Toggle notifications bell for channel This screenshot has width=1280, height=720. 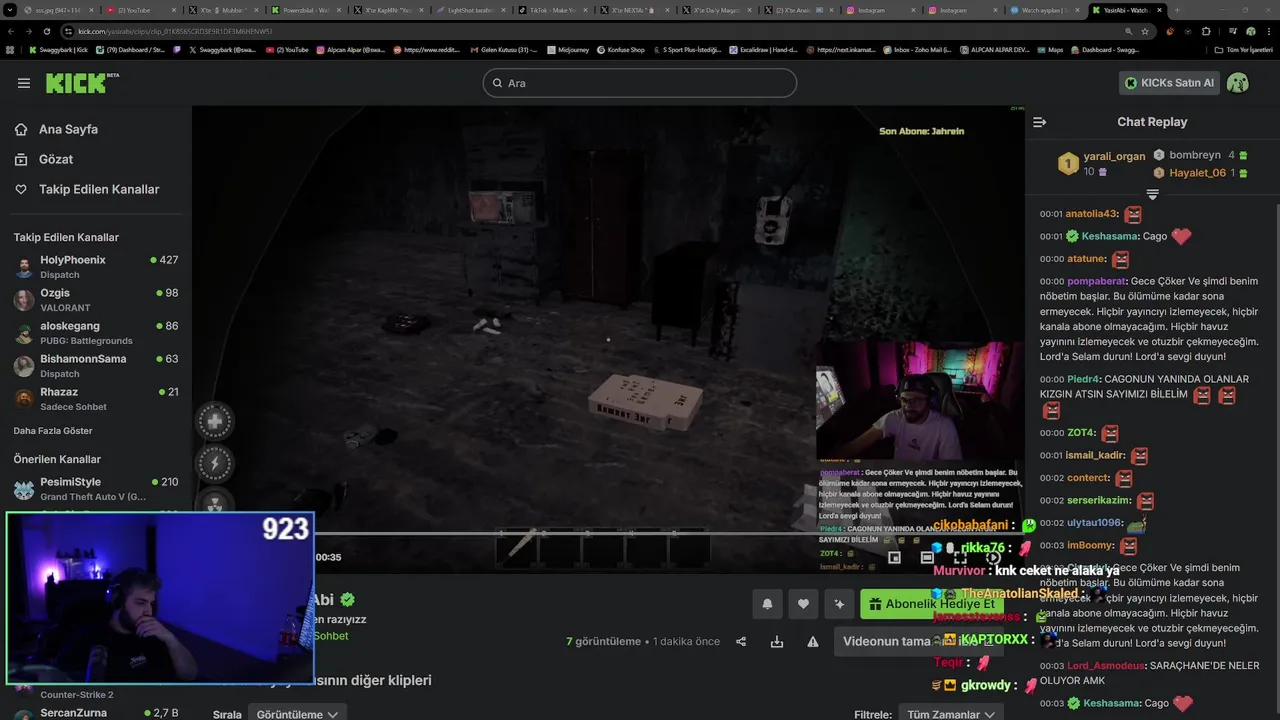point(767,604)
